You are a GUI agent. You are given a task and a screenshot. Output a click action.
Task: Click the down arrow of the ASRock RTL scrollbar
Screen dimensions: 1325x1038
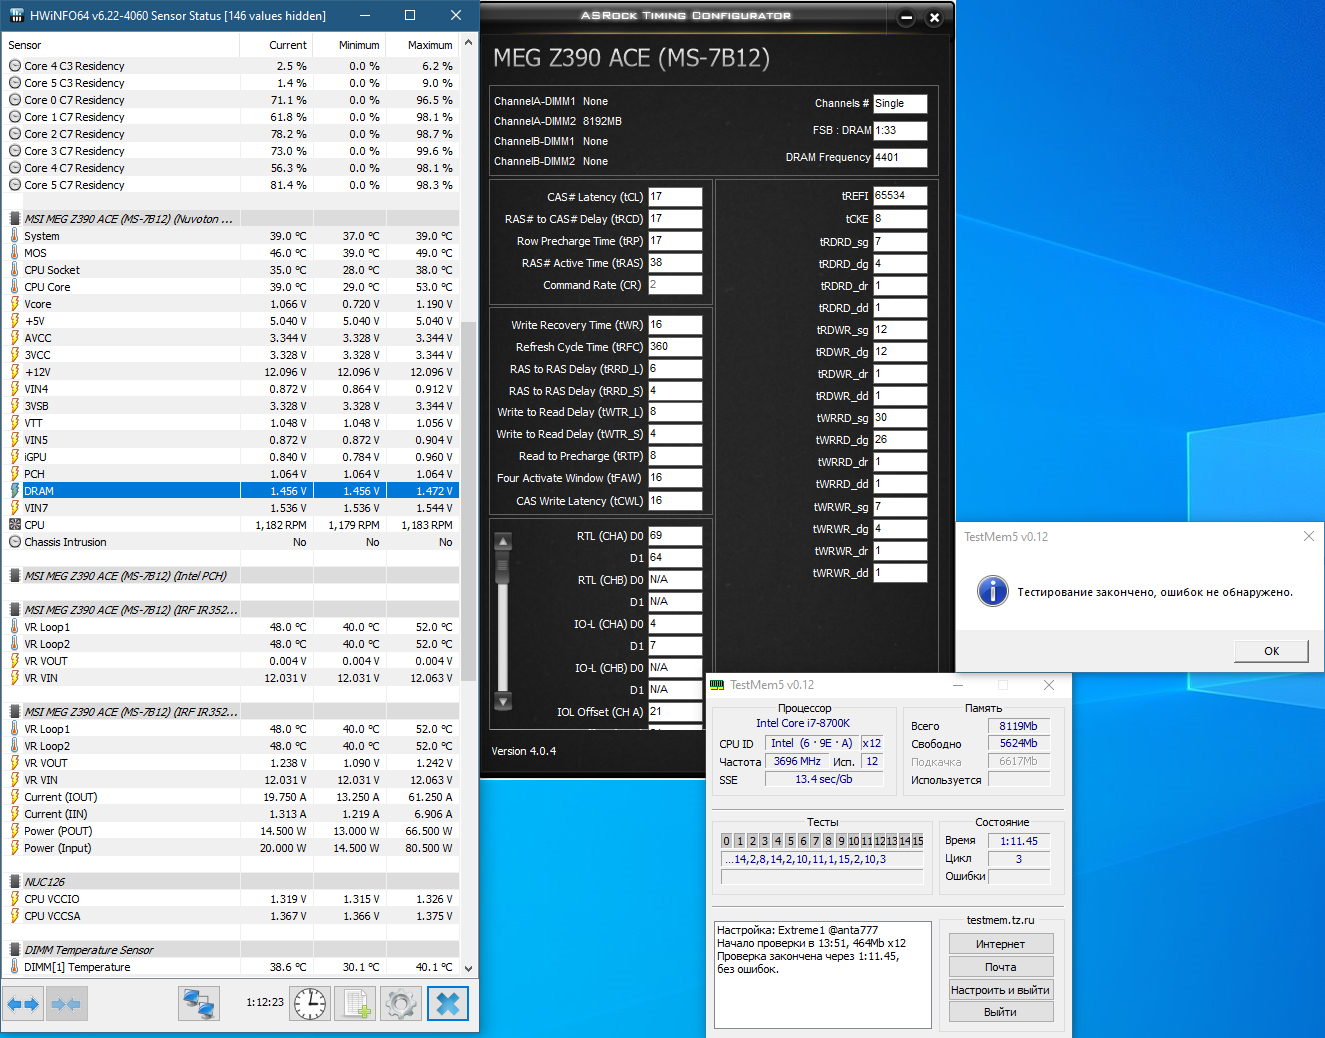pos(503,702)
